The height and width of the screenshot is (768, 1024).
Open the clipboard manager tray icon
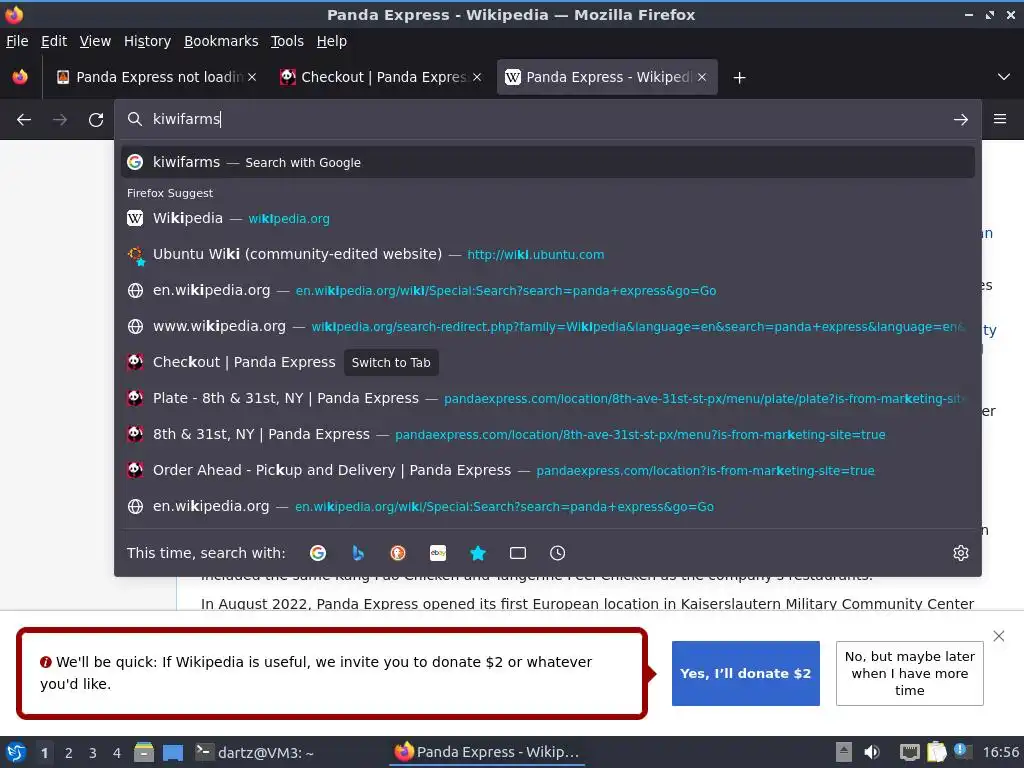(936, 752)
